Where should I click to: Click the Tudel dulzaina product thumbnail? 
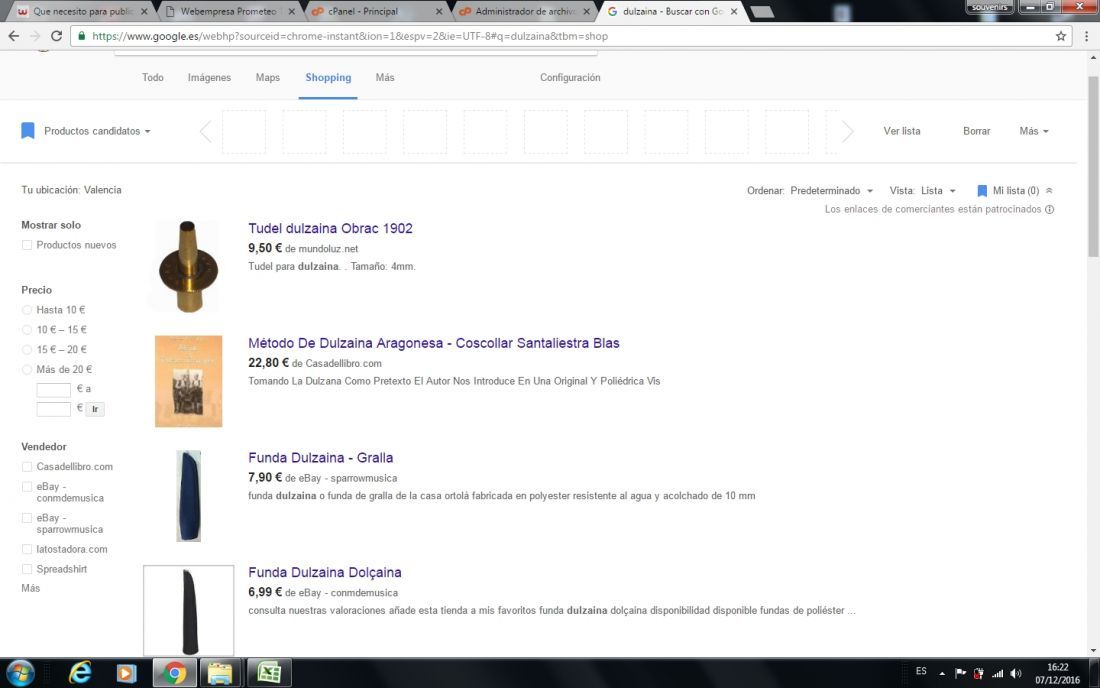(188, 266)
